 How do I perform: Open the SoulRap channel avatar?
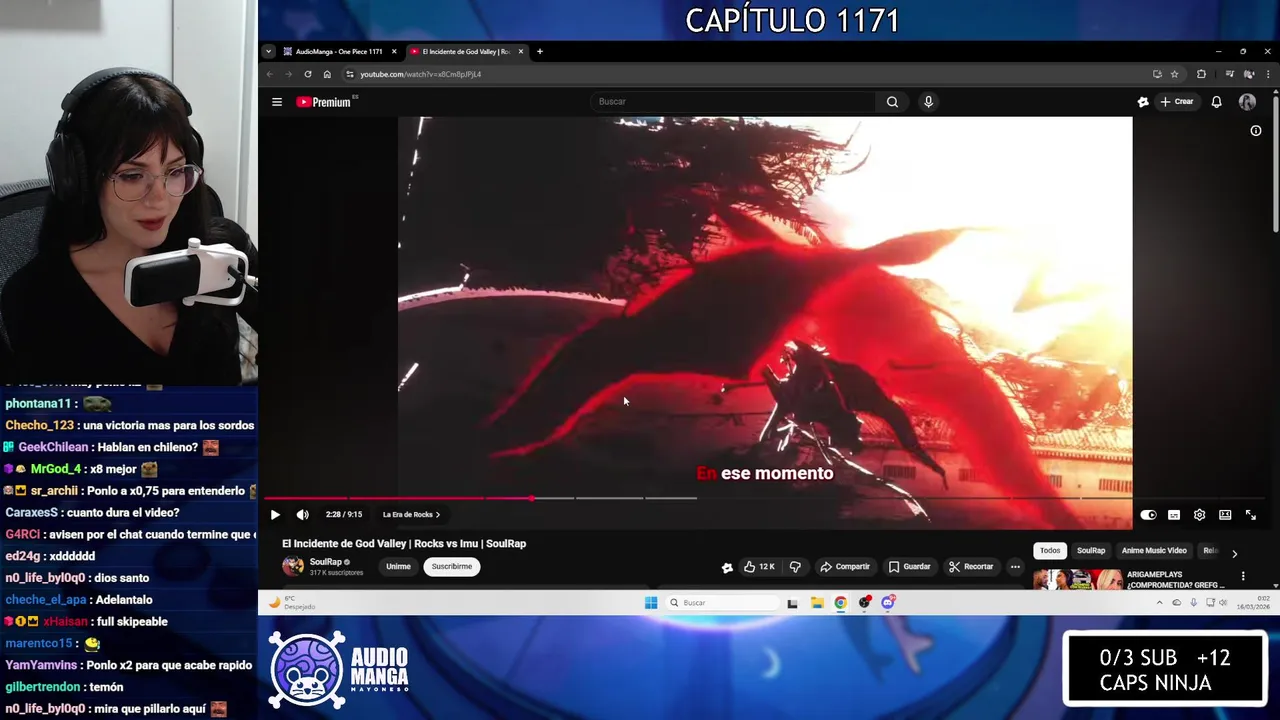pyautogui.click(x=293, y=567)
